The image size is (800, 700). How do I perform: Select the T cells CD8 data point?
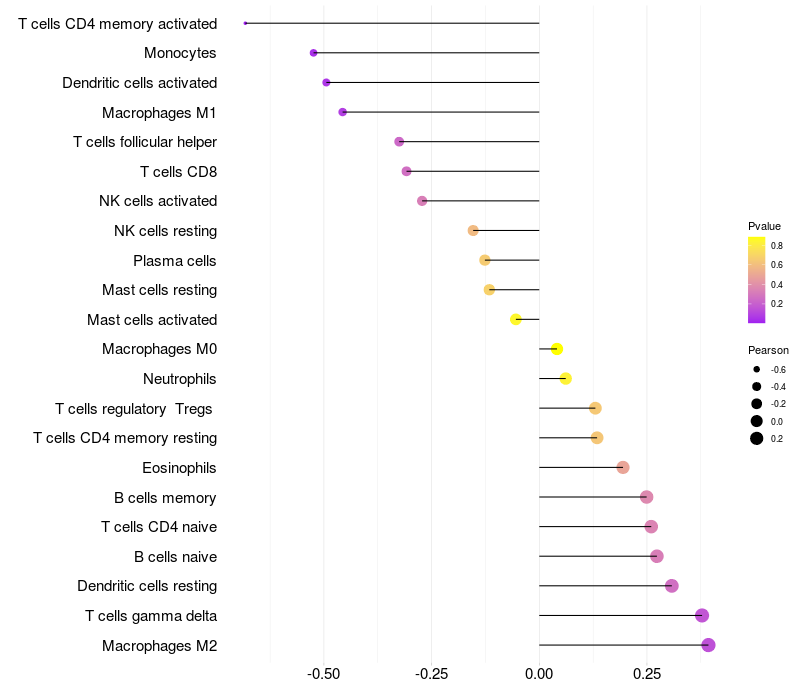[x=406, y=171]
